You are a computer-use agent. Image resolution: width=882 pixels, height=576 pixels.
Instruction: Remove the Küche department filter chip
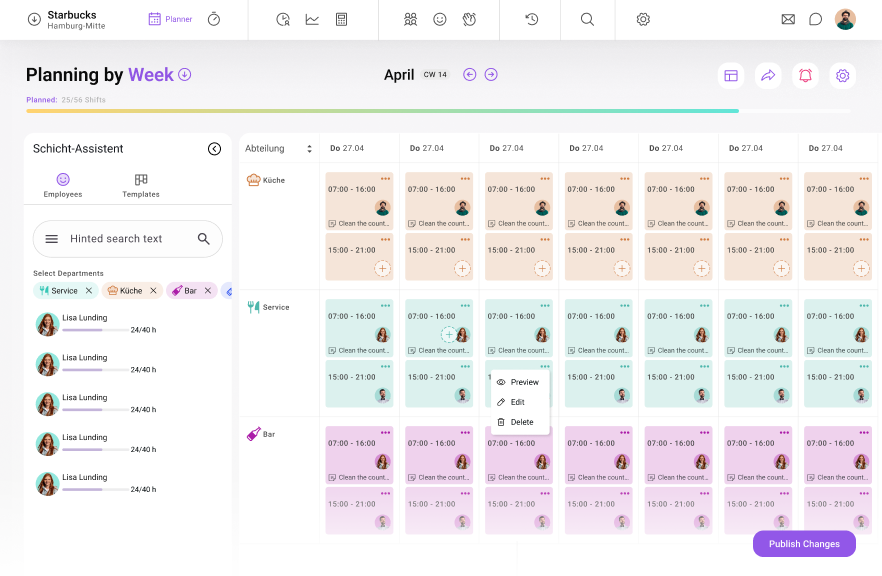153,291
